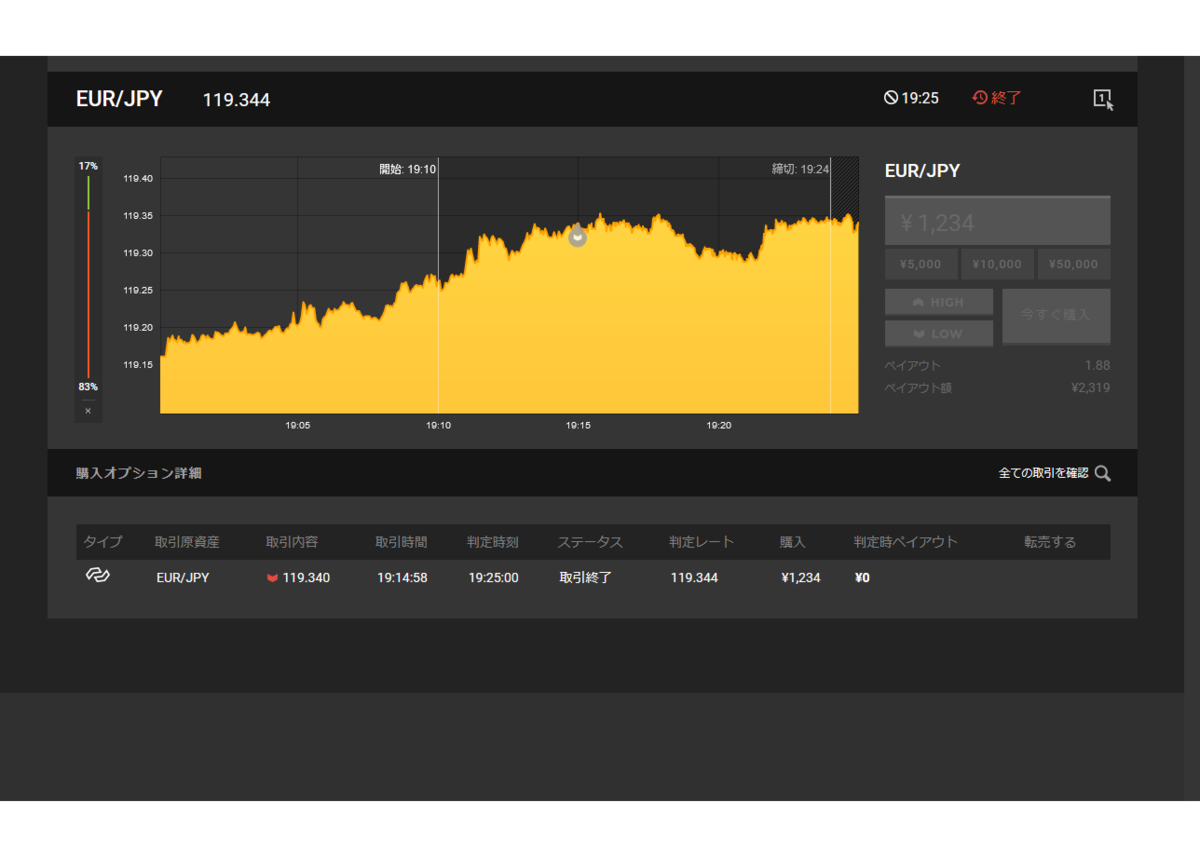
Task: Open the single-chart layout icon in the header
Action: (1103, 99)
